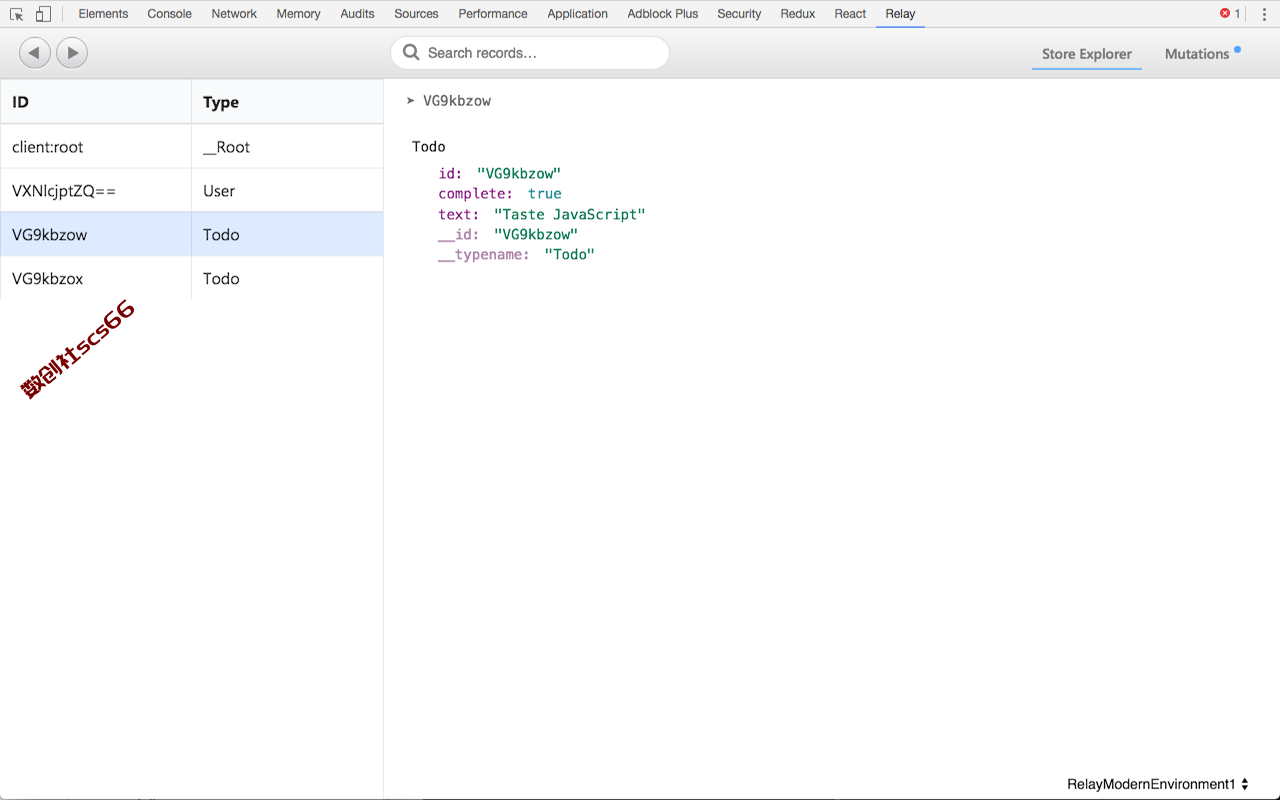Select the VXNlcjptZQ== record row

(x=191, y=190)
